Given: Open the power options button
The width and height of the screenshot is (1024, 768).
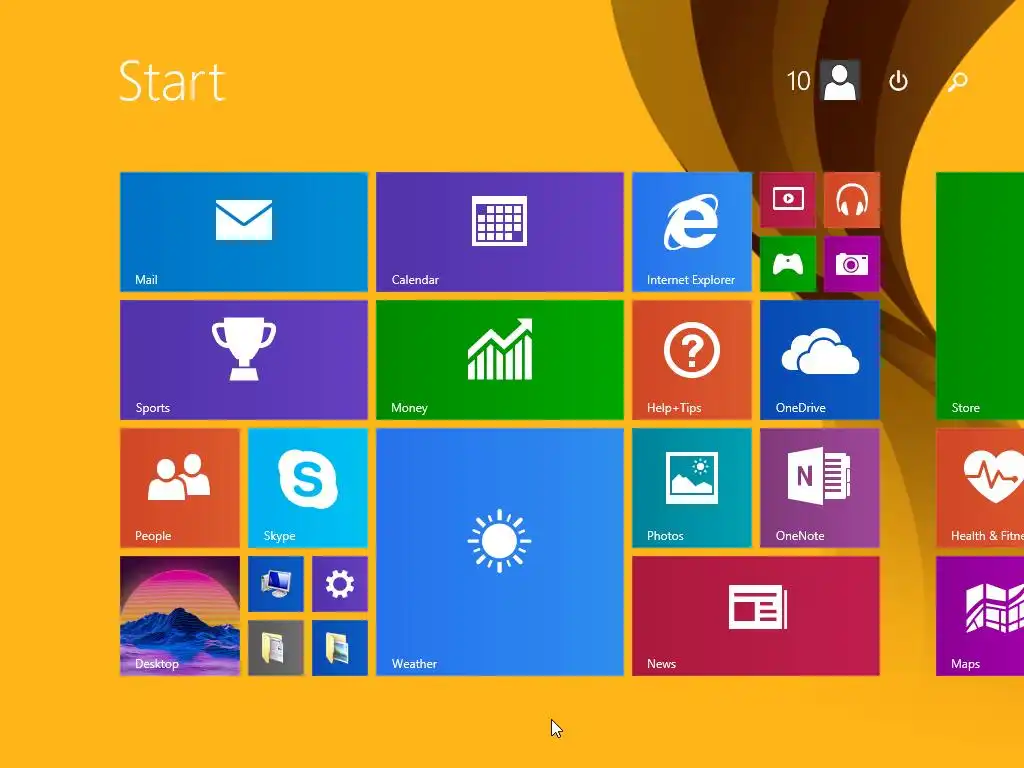Looking at the screenshot, I should 899,81.
